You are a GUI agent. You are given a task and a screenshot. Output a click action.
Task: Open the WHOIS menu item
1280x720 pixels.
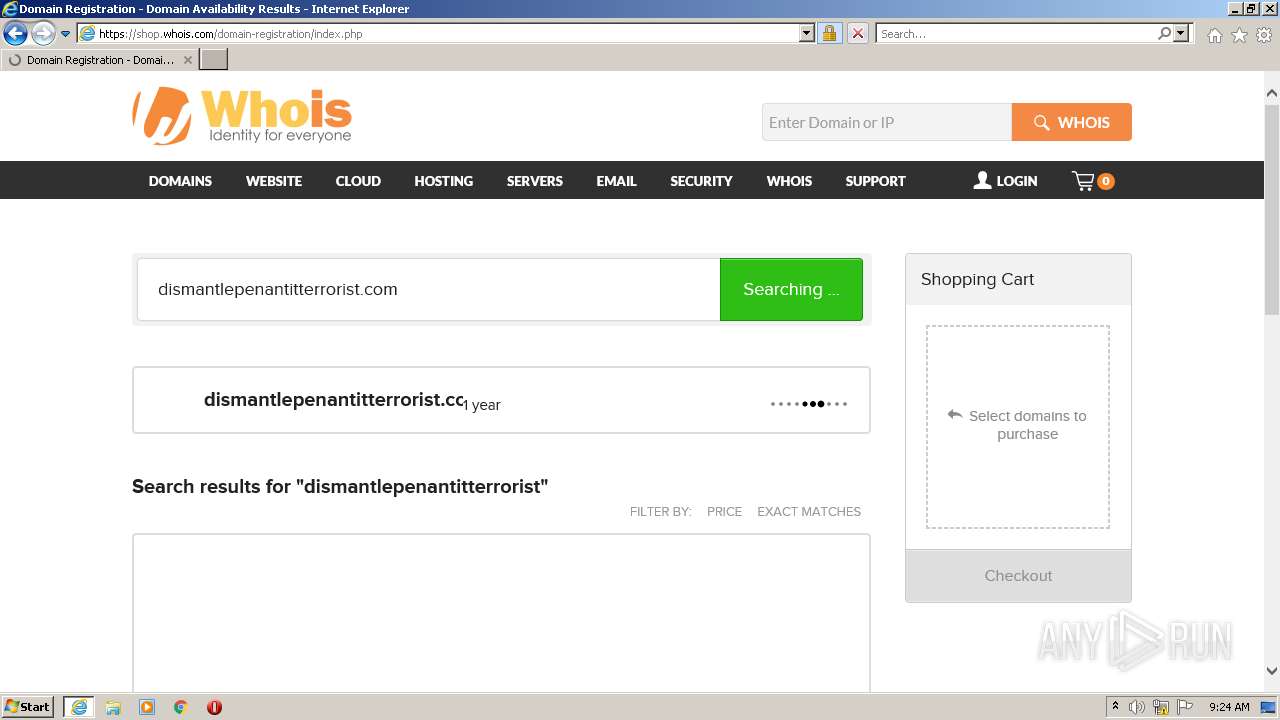(789, 181)
